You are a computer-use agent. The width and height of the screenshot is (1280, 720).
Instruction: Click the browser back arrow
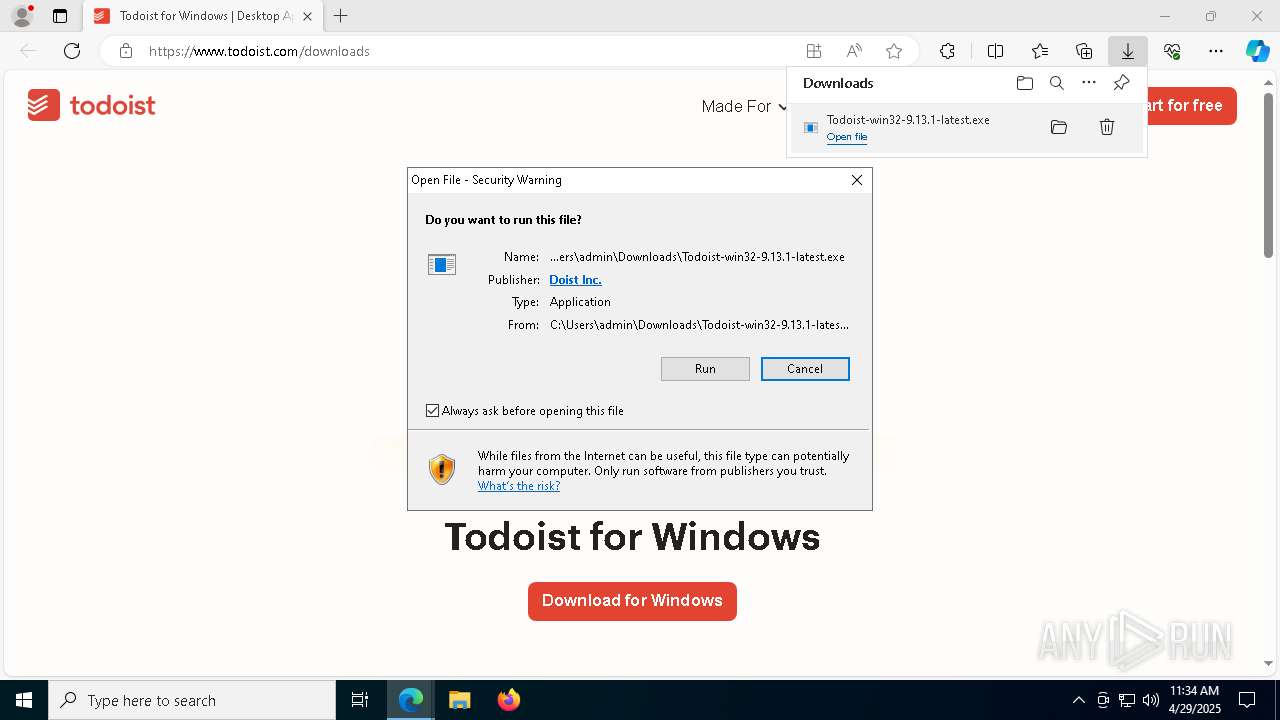click(x=28, y=51)
